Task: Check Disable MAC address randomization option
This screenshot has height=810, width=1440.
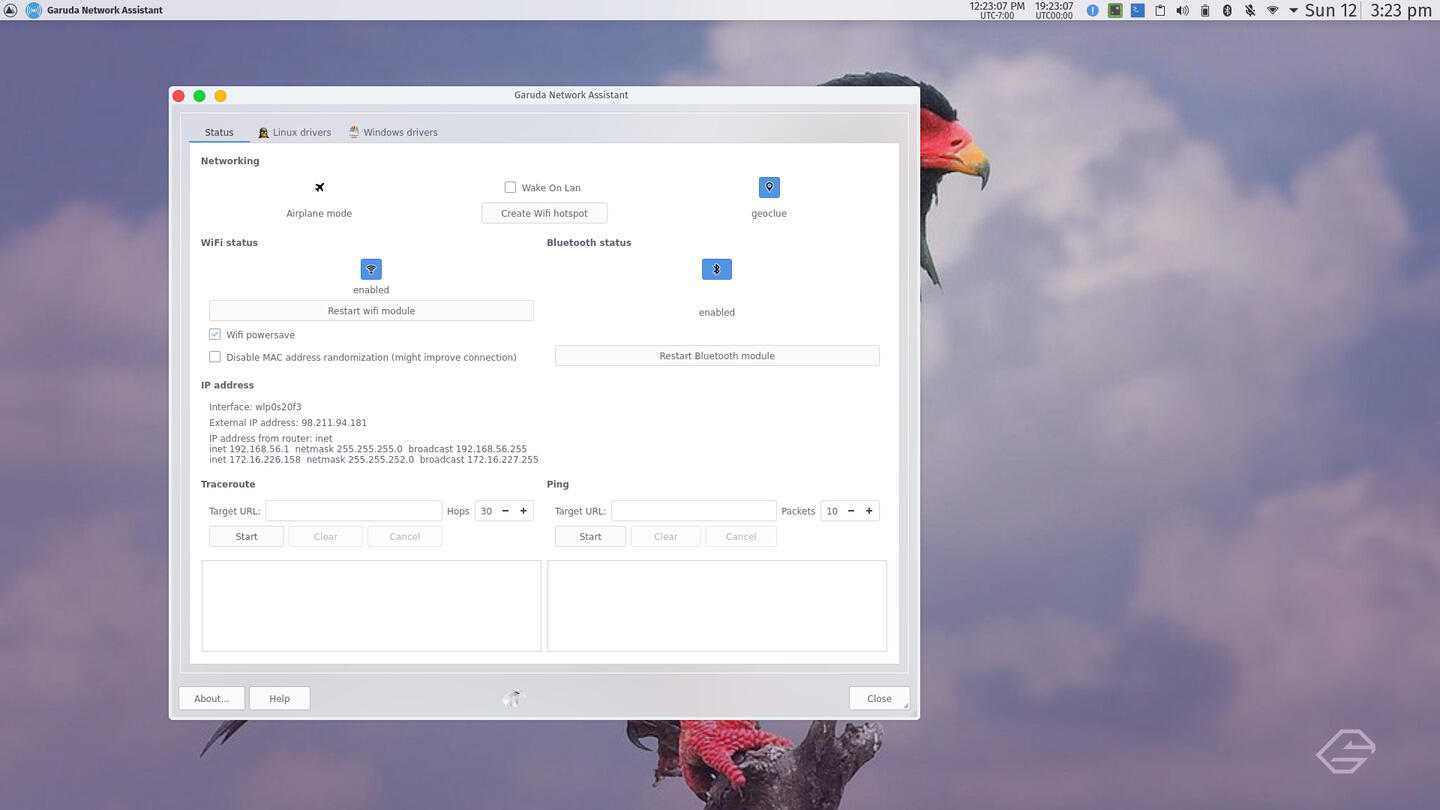Action: click(215, 356)
